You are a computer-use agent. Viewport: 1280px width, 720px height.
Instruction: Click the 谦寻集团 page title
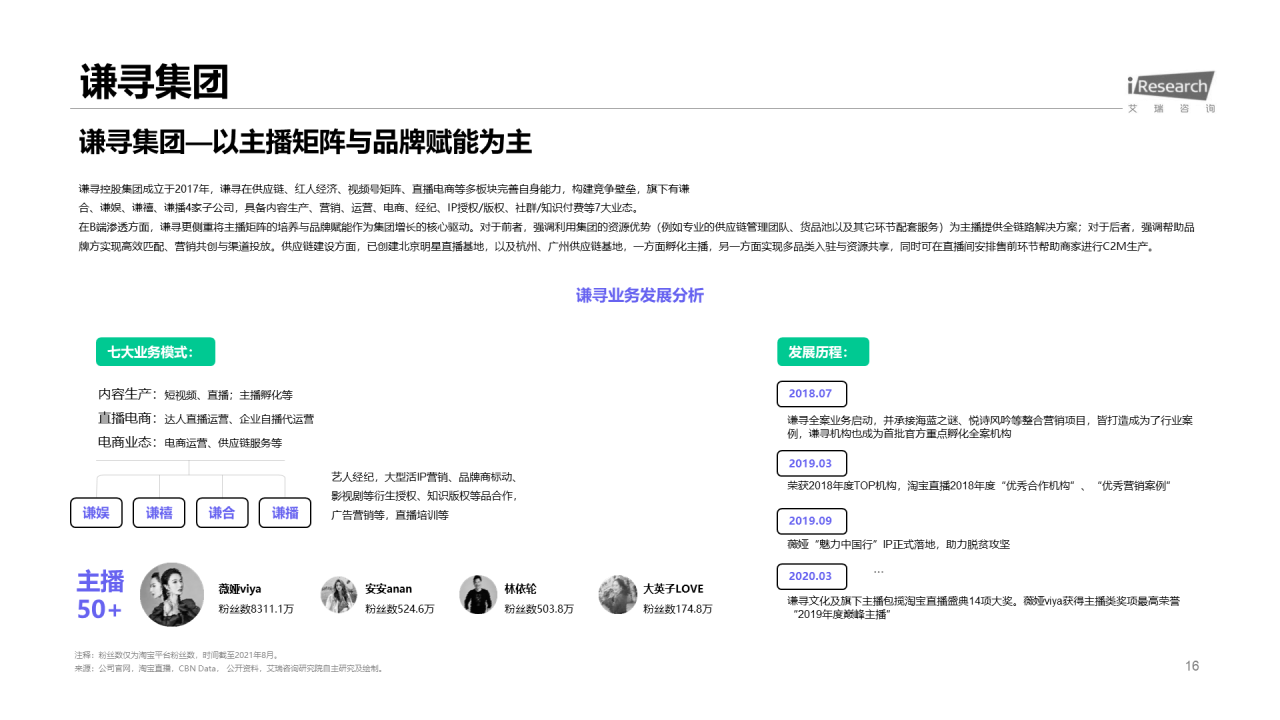(154, 82)
